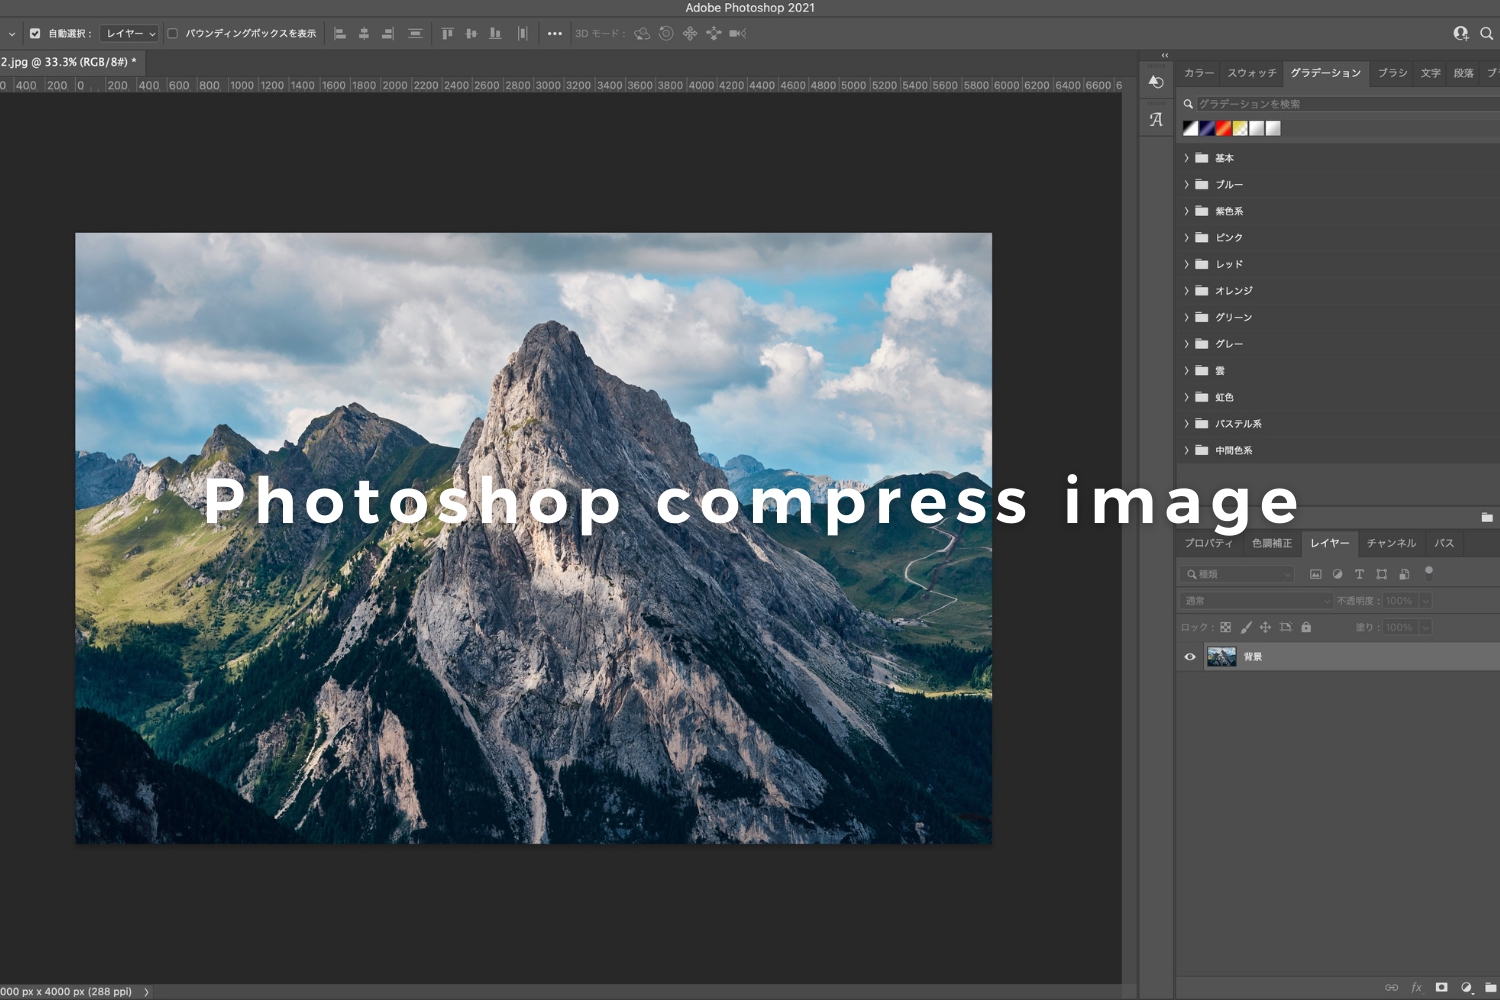Click the add layer mask icon
The height and width of the screenshot is (1000, 1500).
(x=1441, y=988)
